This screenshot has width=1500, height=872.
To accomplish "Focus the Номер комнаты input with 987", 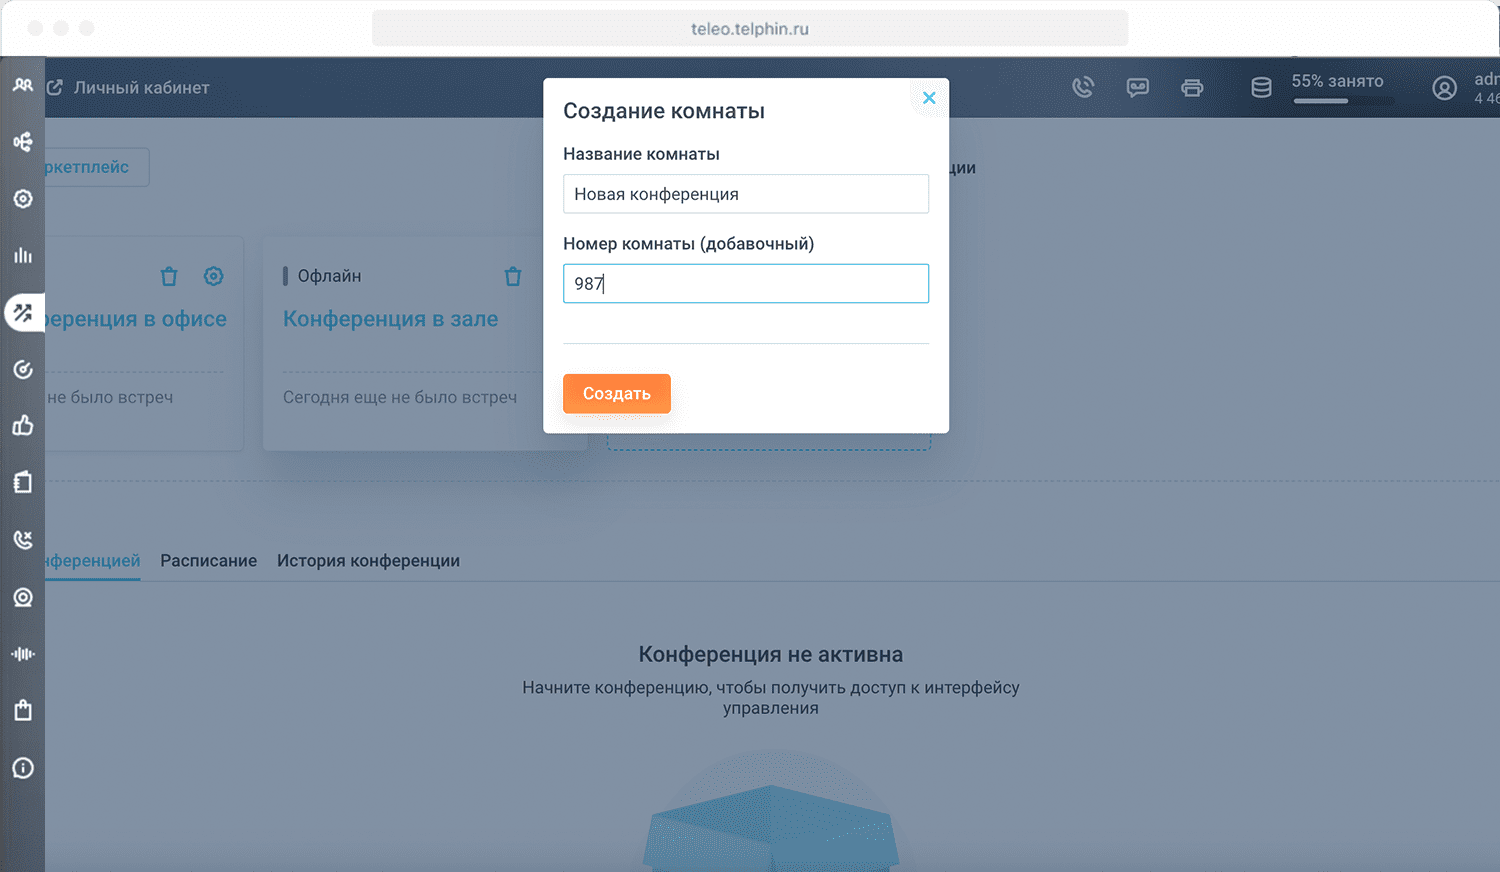I will tap(746, 284).
